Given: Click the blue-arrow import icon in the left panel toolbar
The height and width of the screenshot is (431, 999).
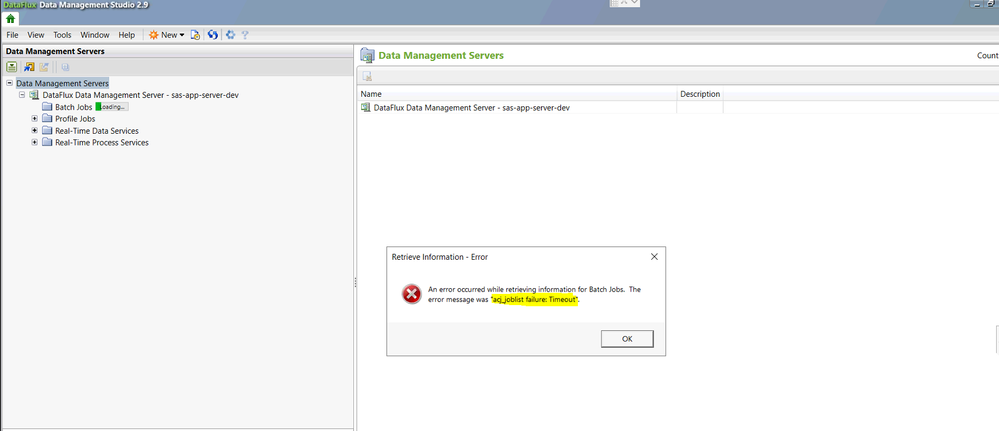Looking at the screenshot, I should [29, 67].
